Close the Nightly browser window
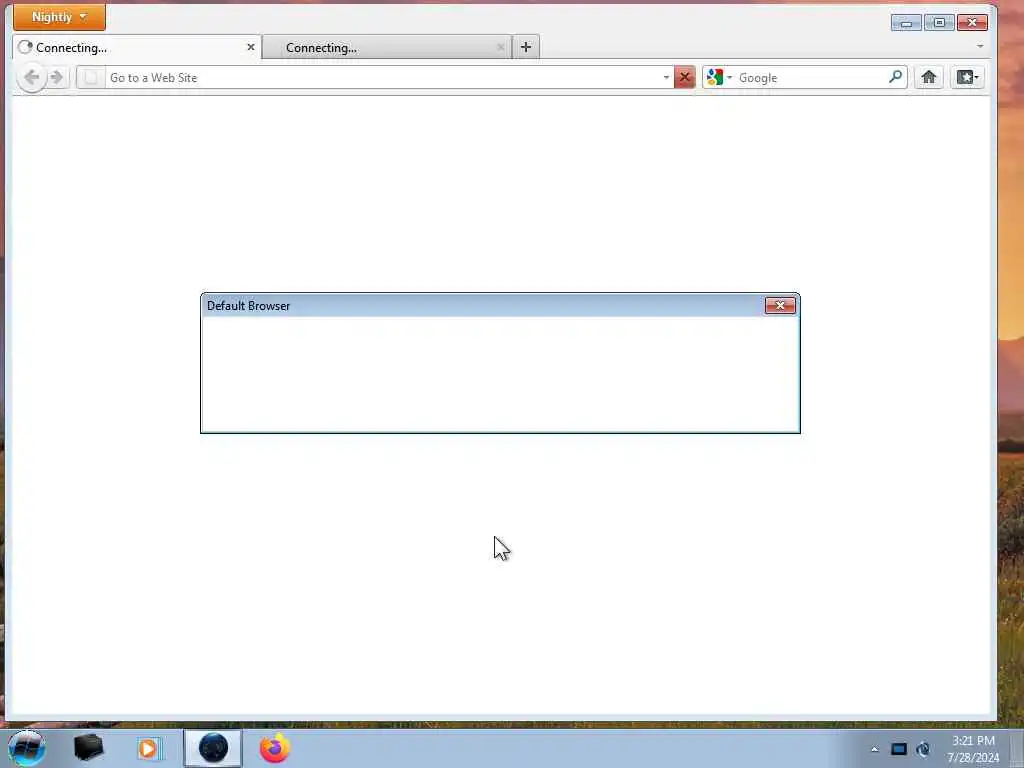The height and width of the screenshot is (768, 1024). click(972, 23)
